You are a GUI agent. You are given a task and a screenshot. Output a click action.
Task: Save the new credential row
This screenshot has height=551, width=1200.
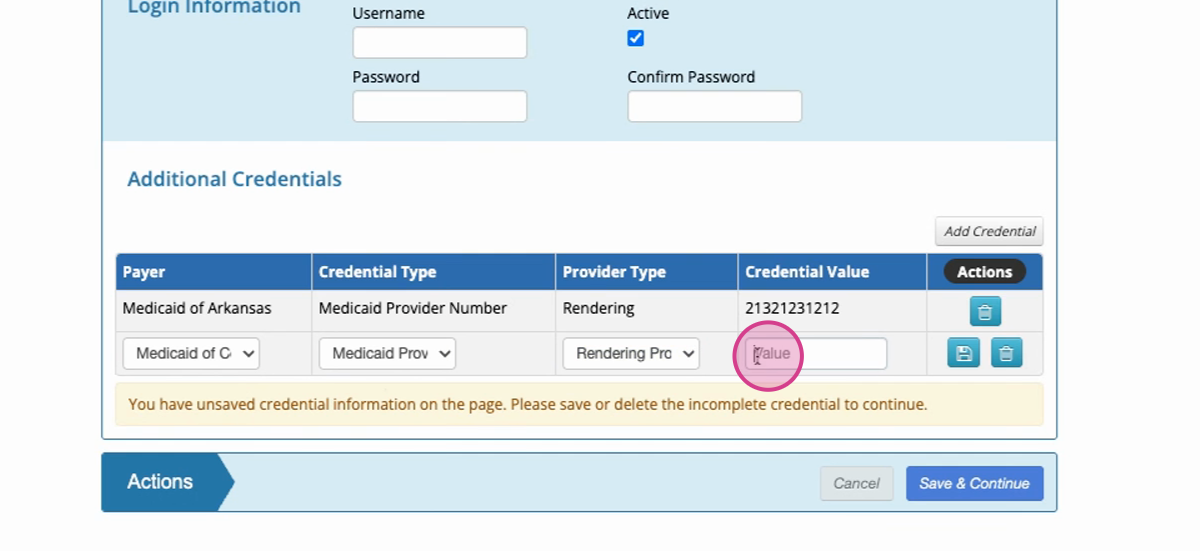pyautogui.click(x=963, y=353)
